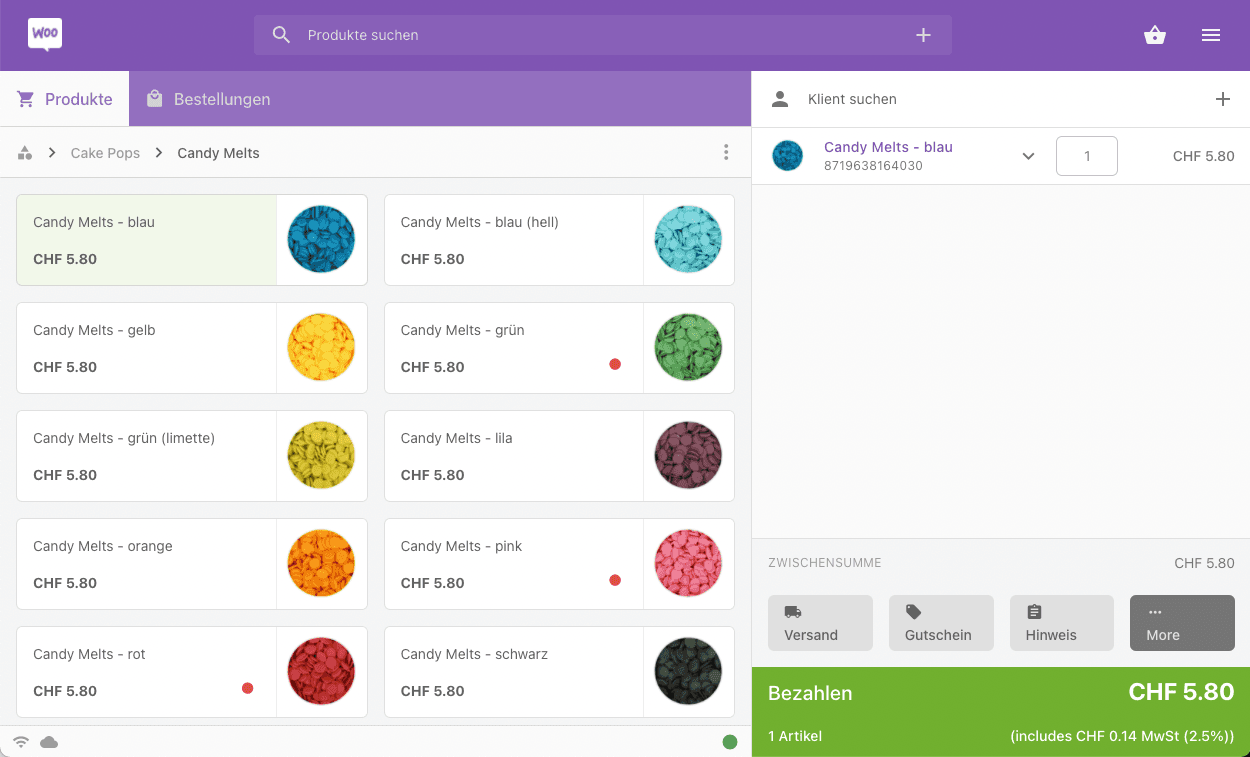Screen dimensions: 1250x757
Task: Click the Woo logo icon
Action: click(x=45, y=35)
